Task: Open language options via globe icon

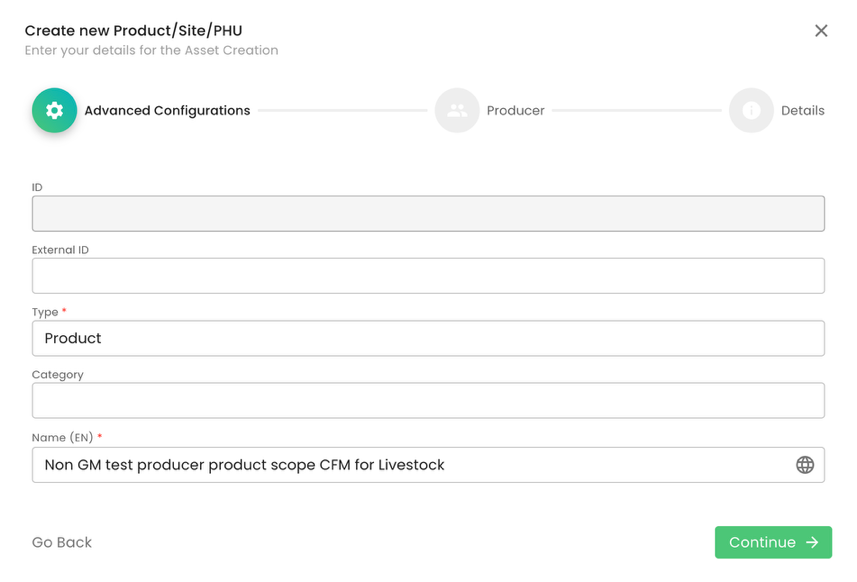Action: 805,465
